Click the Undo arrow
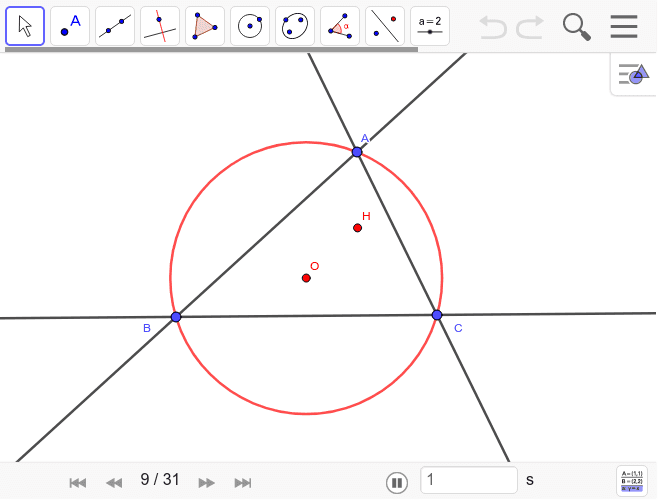 (493, 27)
